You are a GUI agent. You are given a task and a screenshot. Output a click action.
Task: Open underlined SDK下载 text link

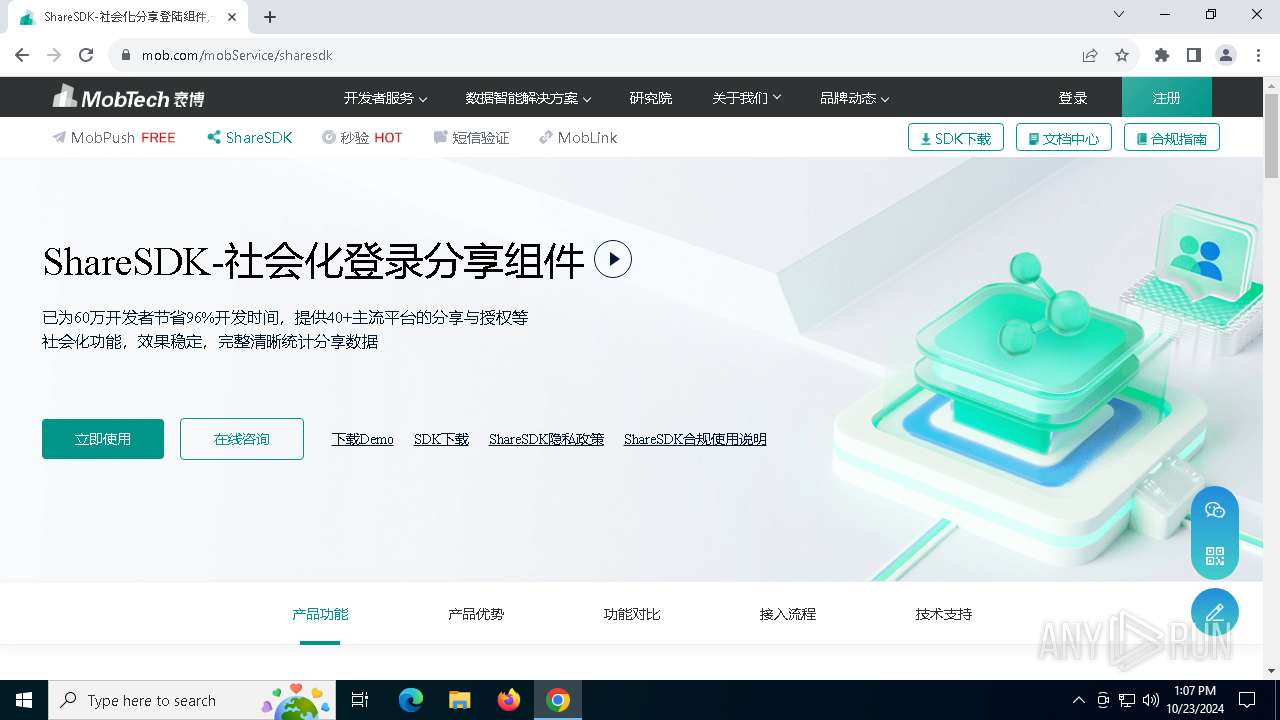pos(441,440)
